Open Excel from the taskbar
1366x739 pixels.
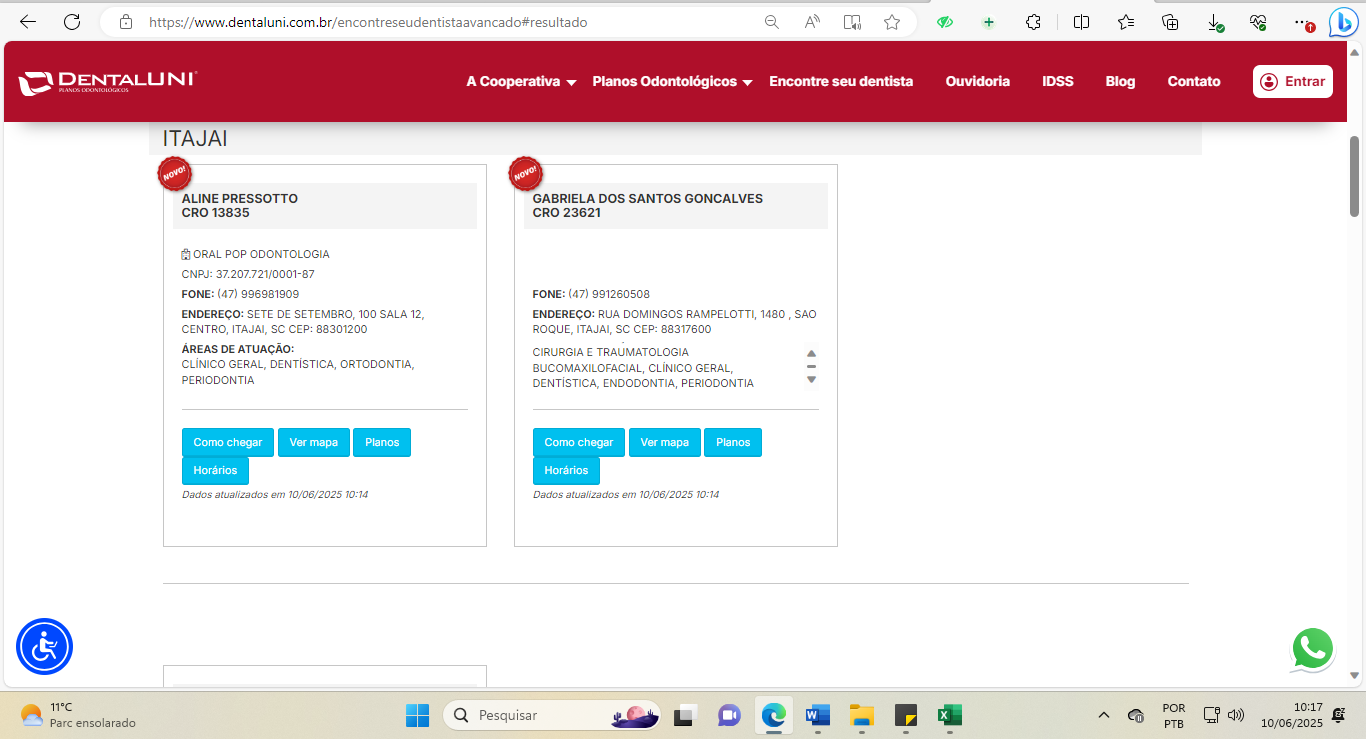pyautogui.click(x=949, y=715)
